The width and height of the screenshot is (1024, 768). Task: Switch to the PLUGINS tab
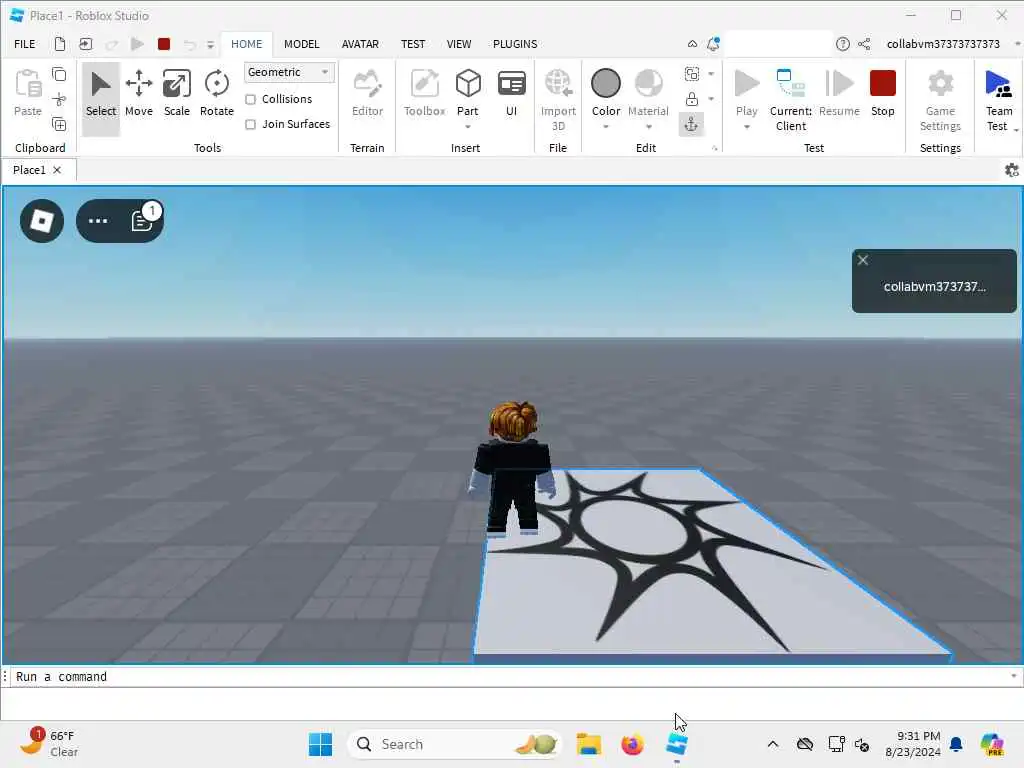click(x=515, y=44)
